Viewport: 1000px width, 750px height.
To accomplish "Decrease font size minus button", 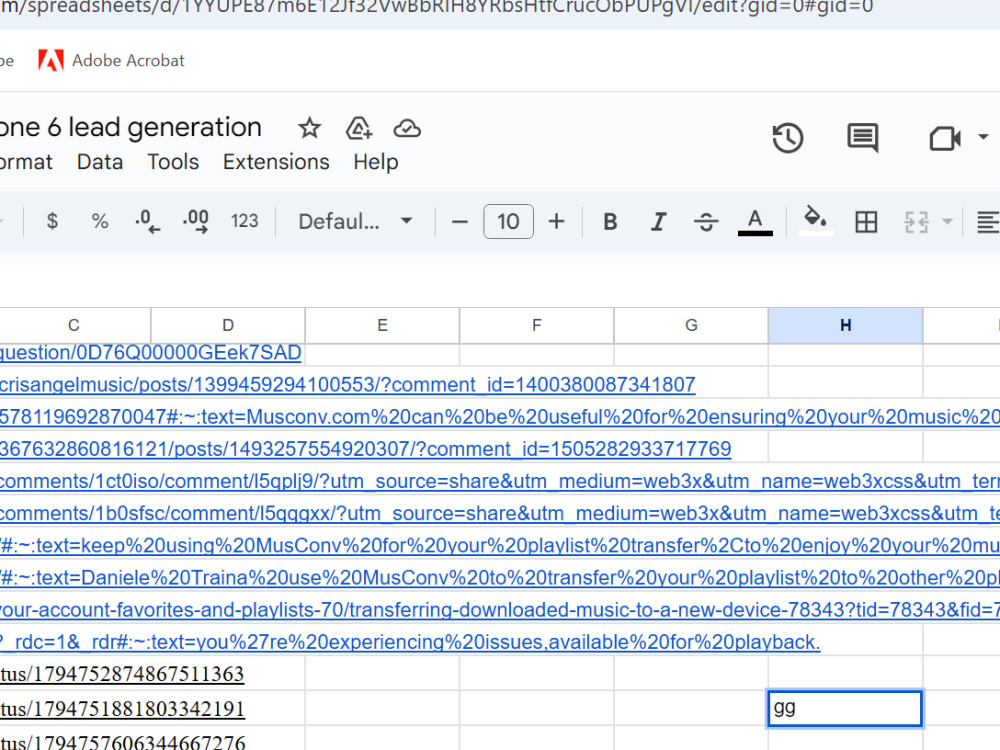I will point(459,222).
